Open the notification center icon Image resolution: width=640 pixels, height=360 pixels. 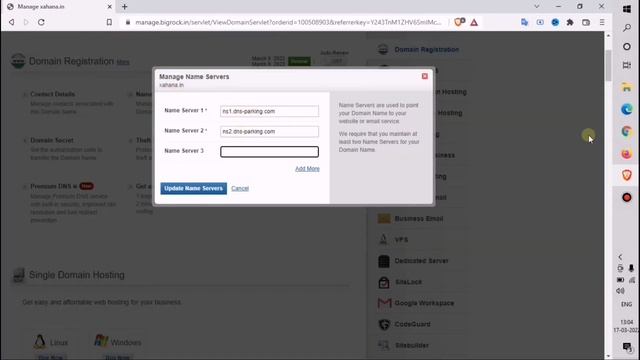coord(627,347)
